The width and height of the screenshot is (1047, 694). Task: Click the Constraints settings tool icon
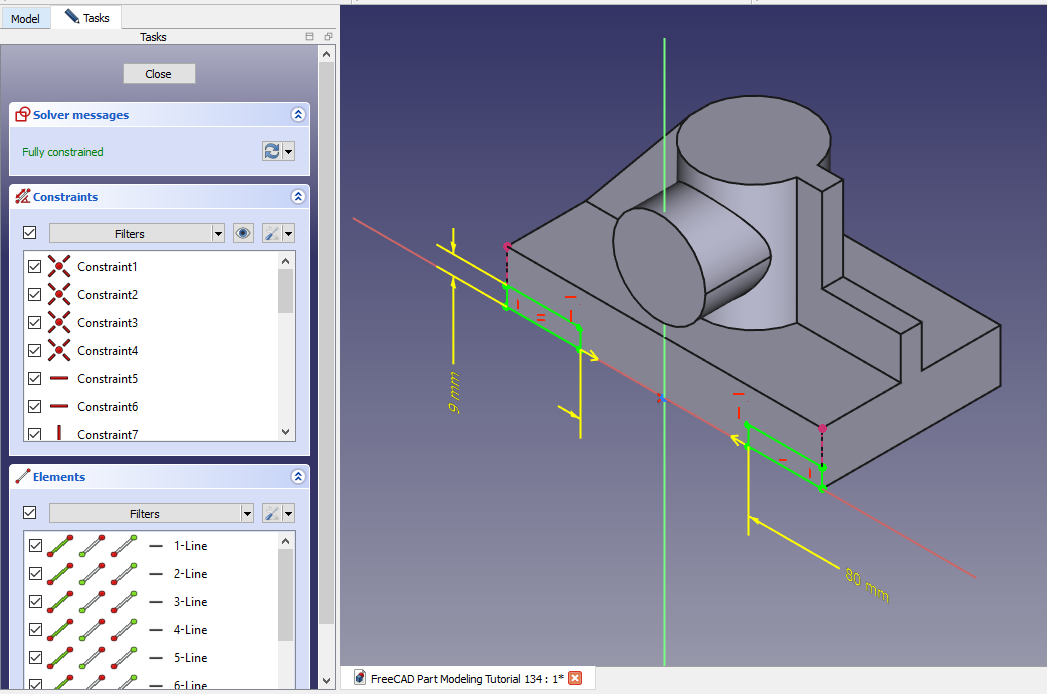point(271,233)
